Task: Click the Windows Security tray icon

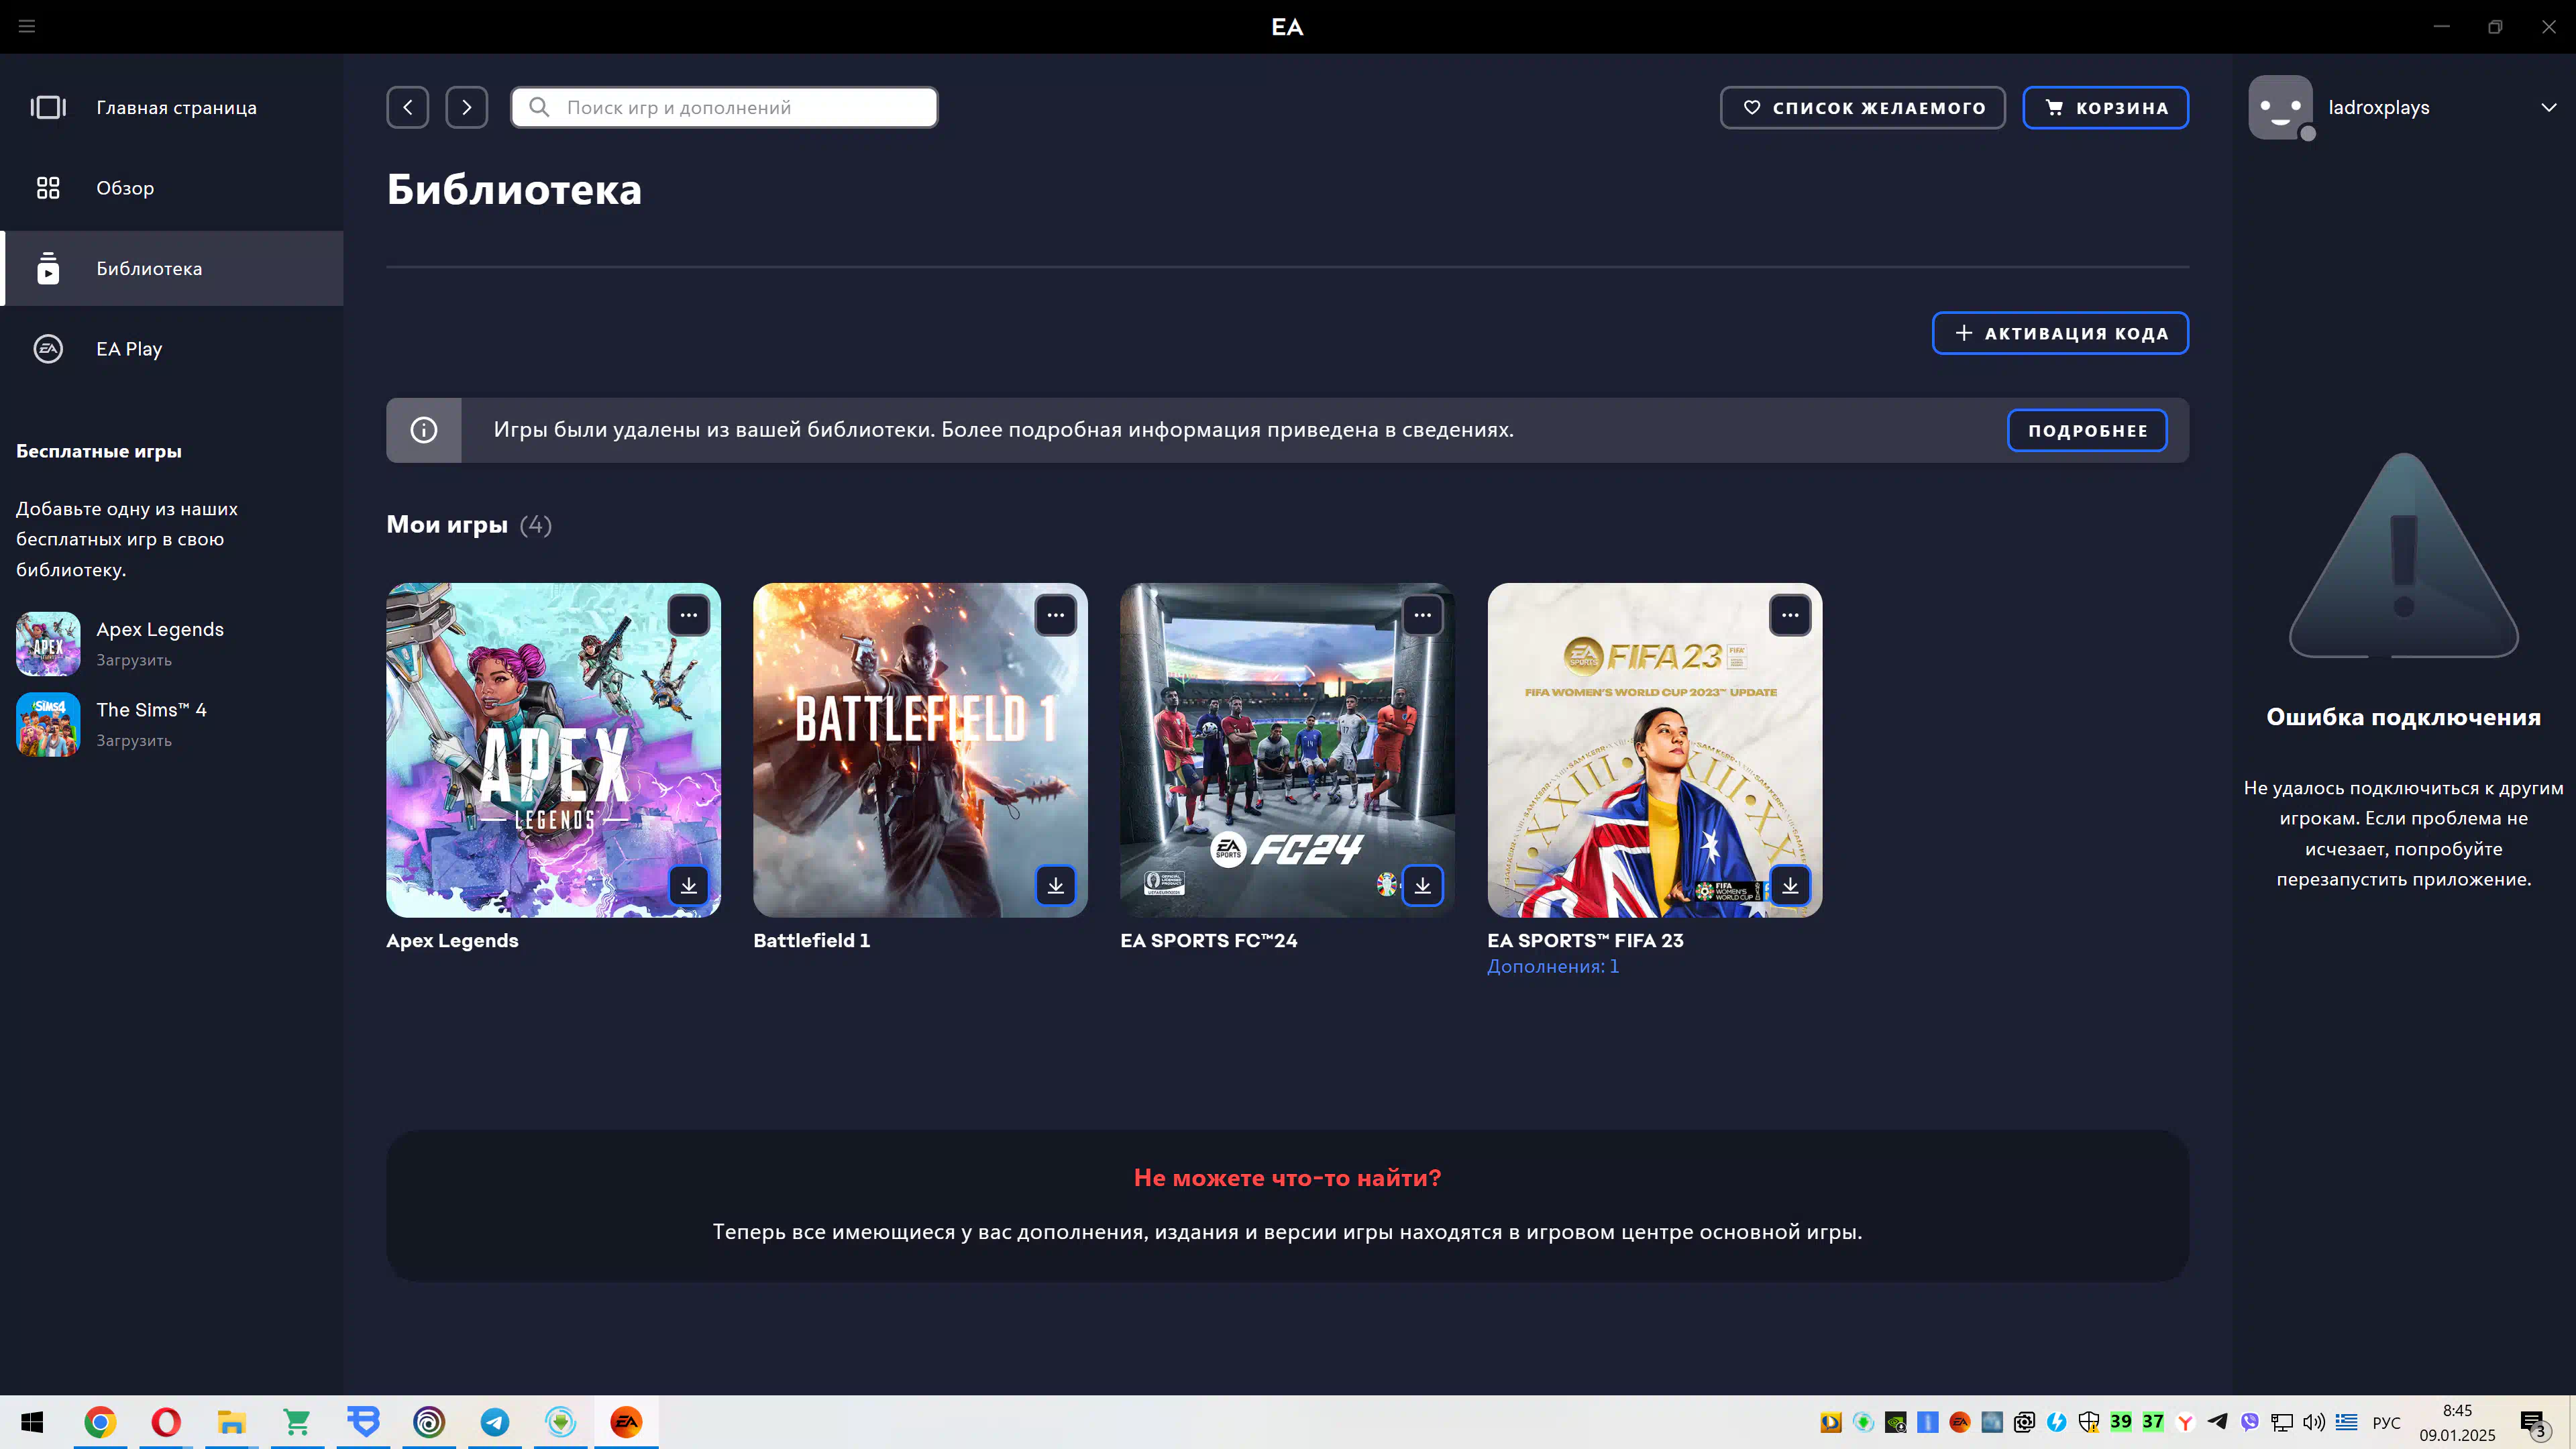Action: (x=2088, y=1422)
